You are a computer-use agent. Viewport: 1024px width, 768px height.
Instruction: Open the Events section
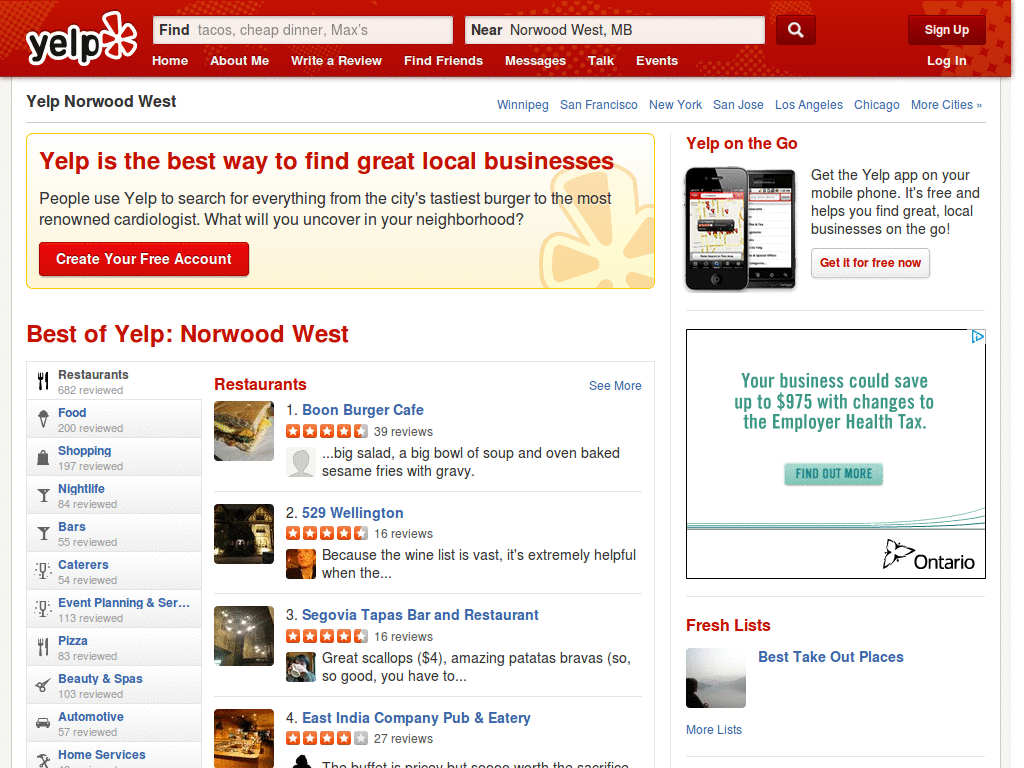(657, 61)
